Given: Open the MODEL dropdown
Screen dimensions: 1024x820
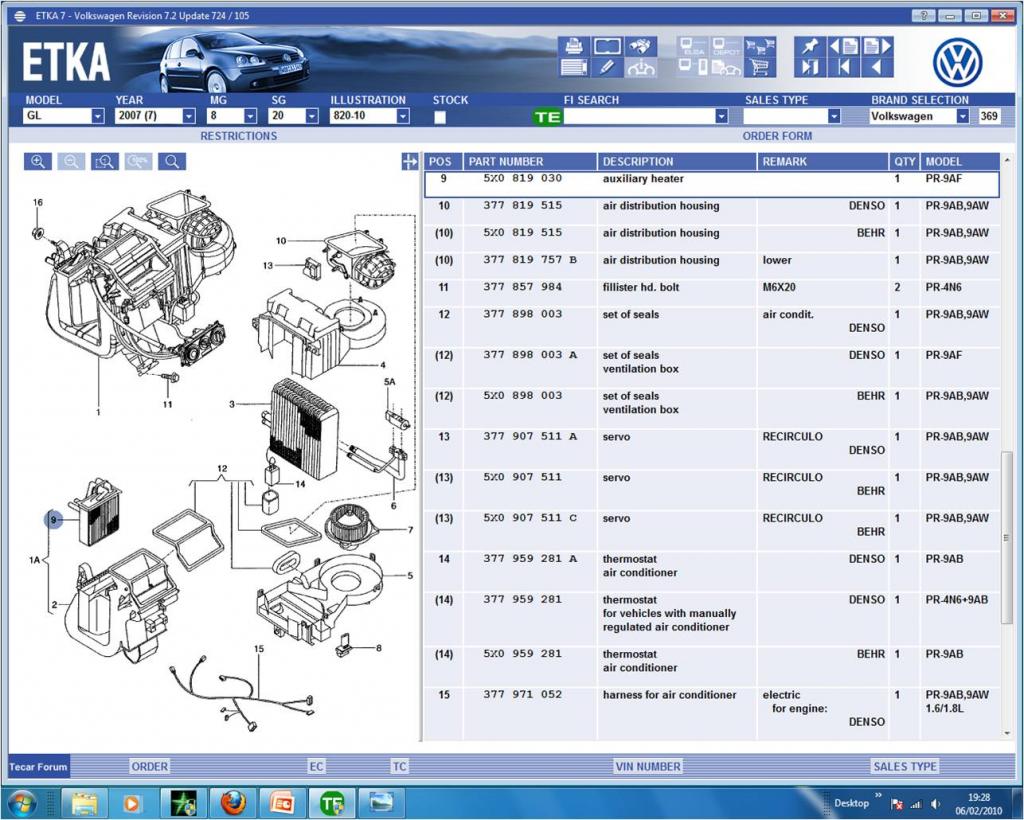Looking at the screenshot, I should coord(98,116).
